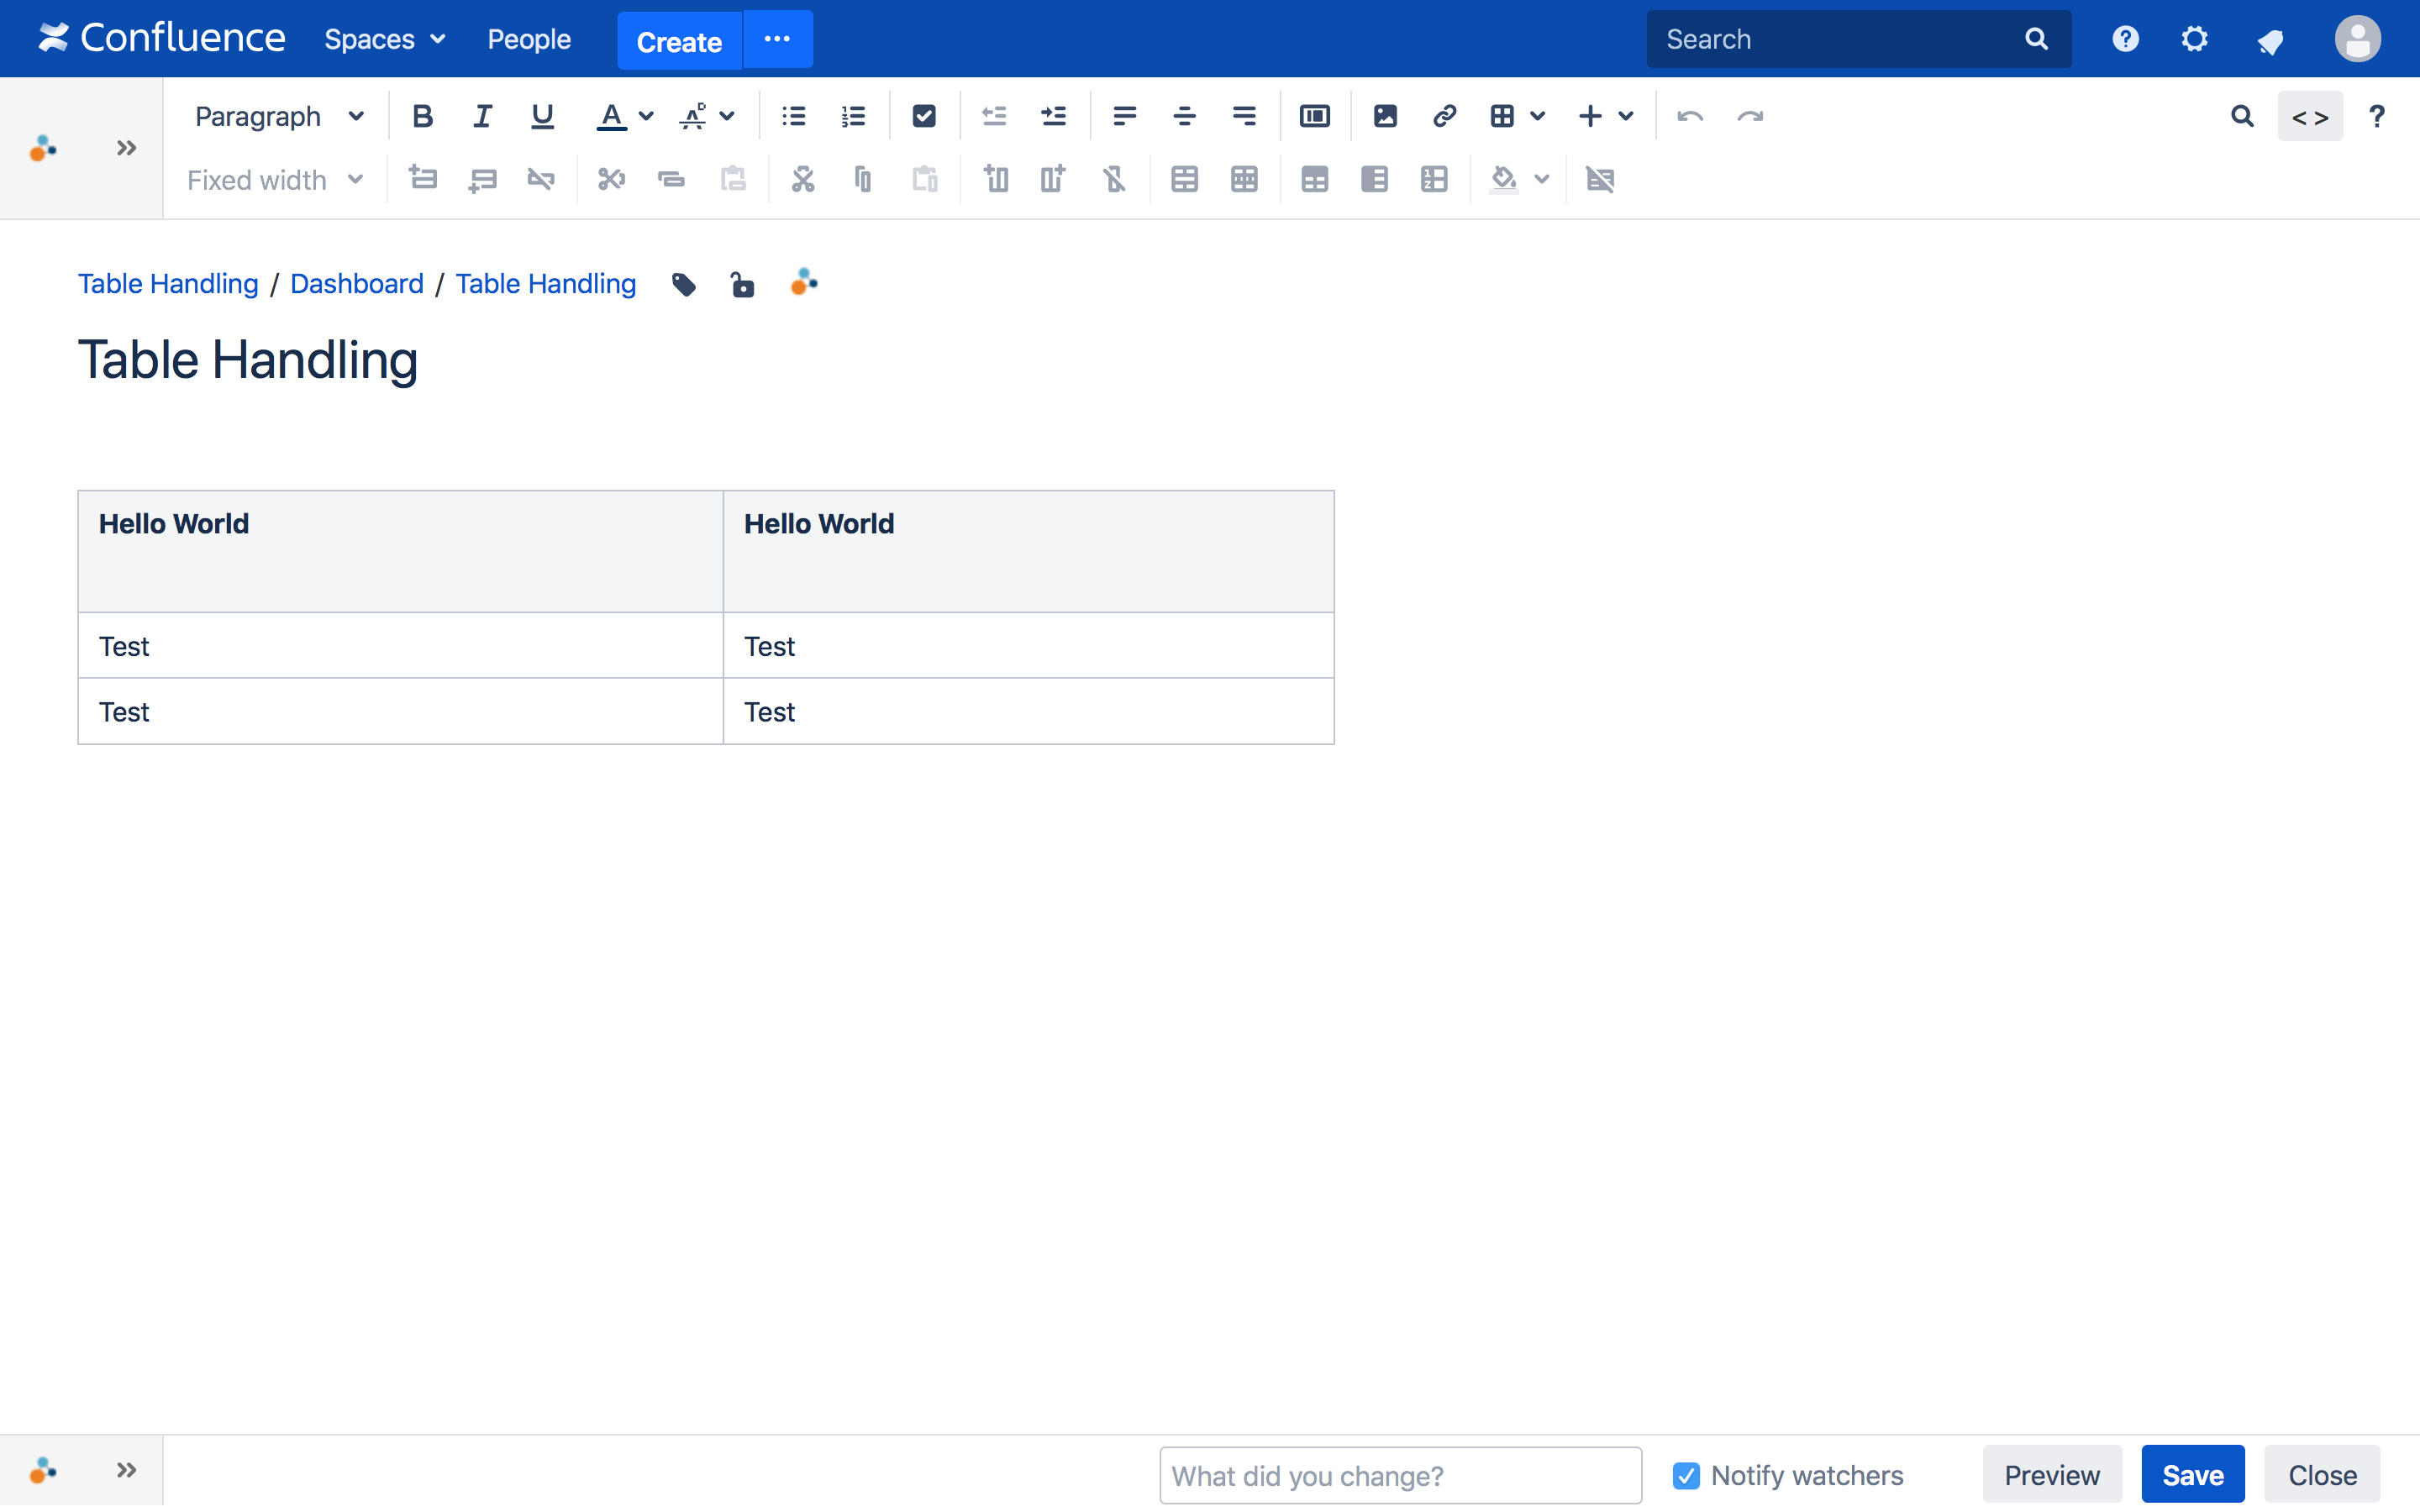
Task: Switch to source code editor view
Action: [x=2310, y=116]
